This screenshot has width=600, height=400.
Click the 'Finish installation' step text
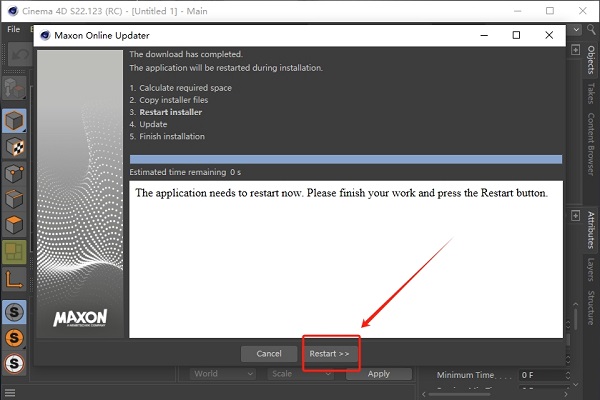[x=172, y=136]
